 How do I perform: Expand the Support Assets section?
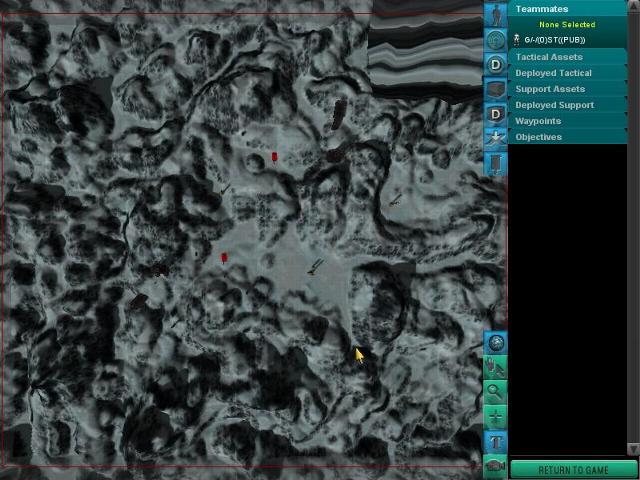pyautogui.click(x=567, y=89)
